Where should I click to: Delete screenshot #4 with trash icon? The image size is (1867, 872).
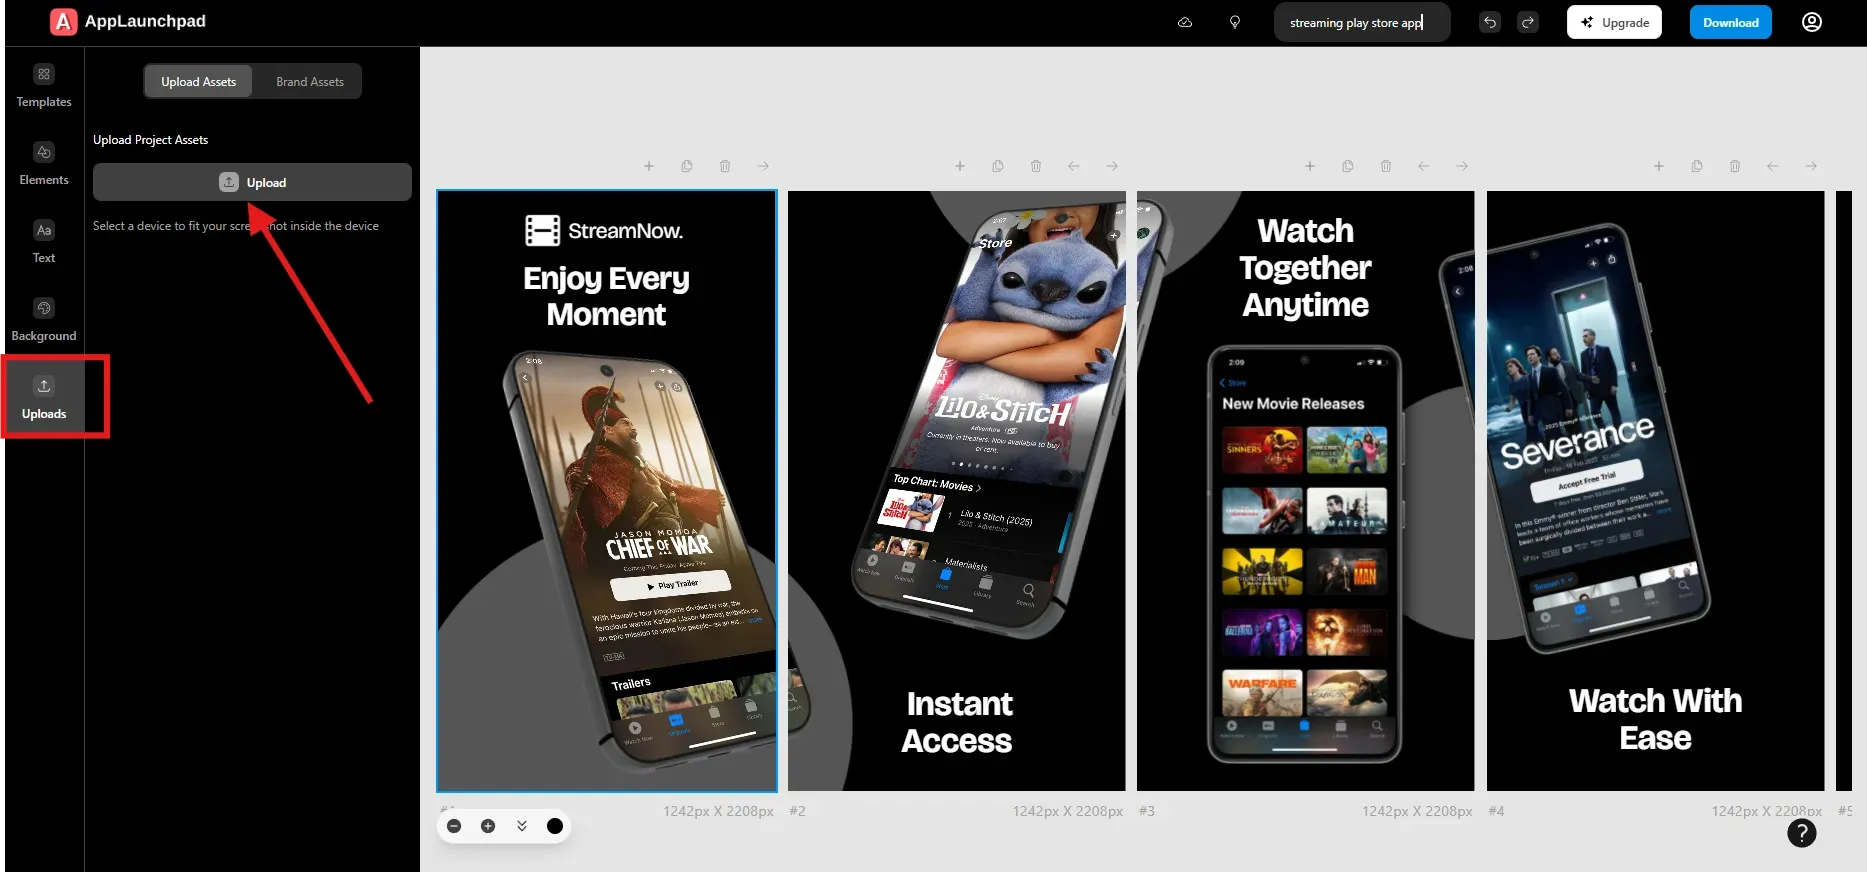(1735, 166)
